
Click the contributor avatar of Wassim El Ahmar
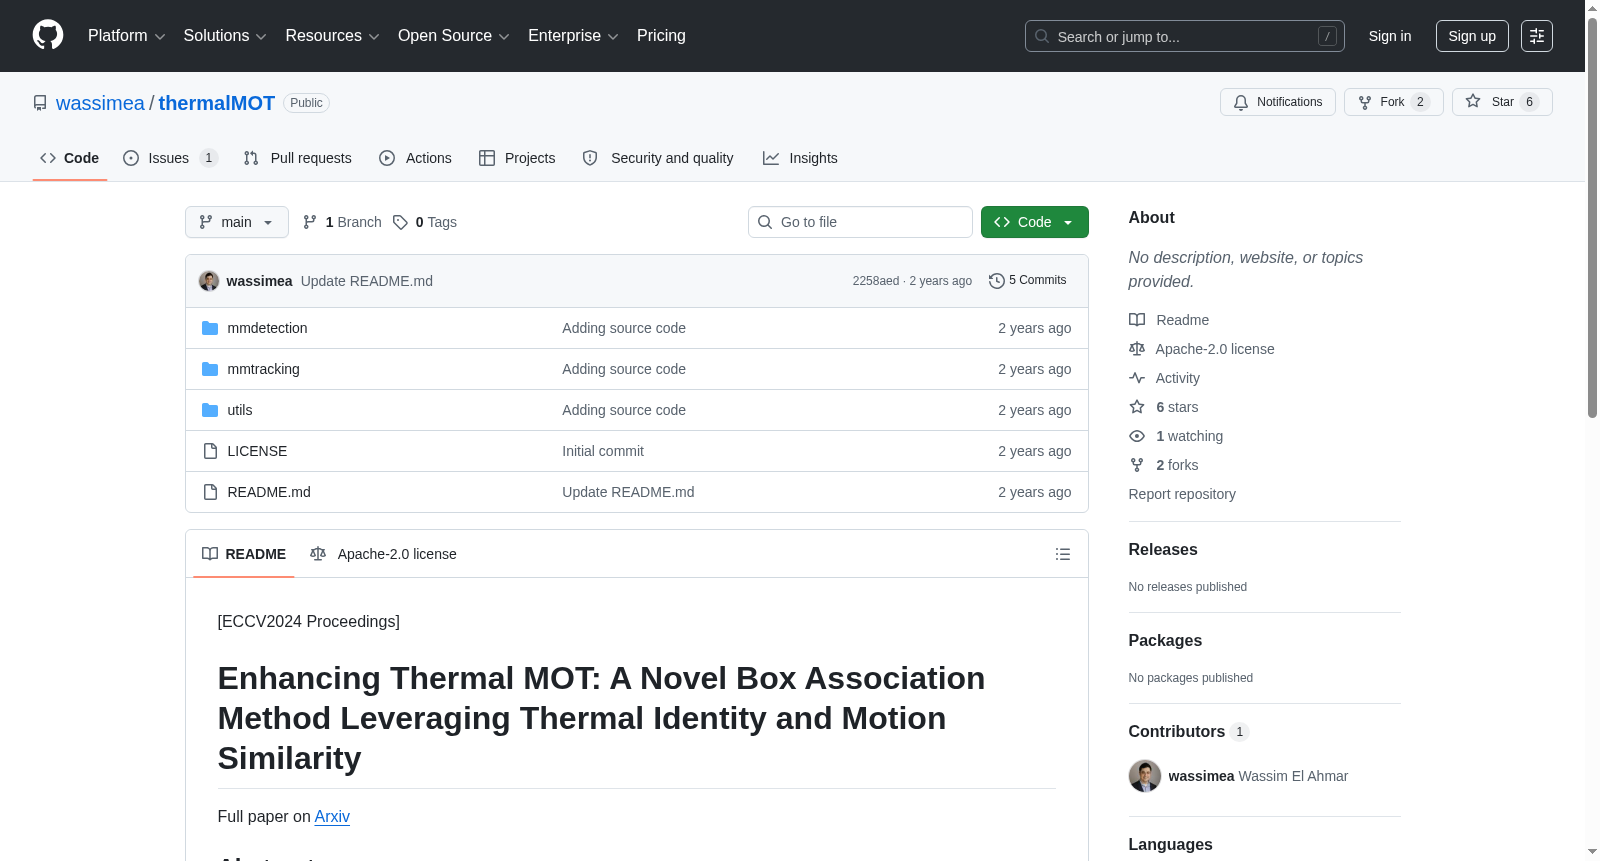[1145, 776]
